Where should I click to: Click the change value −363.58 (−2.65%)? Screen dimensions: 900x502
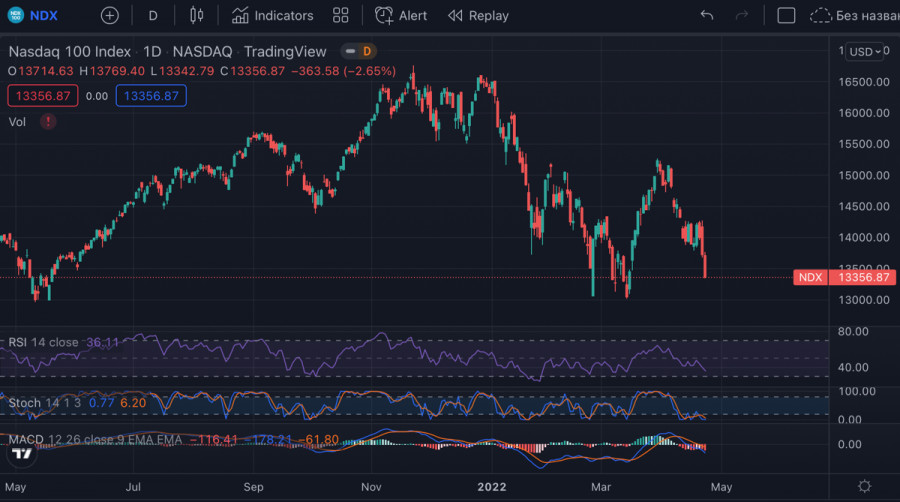pos(343,71)
